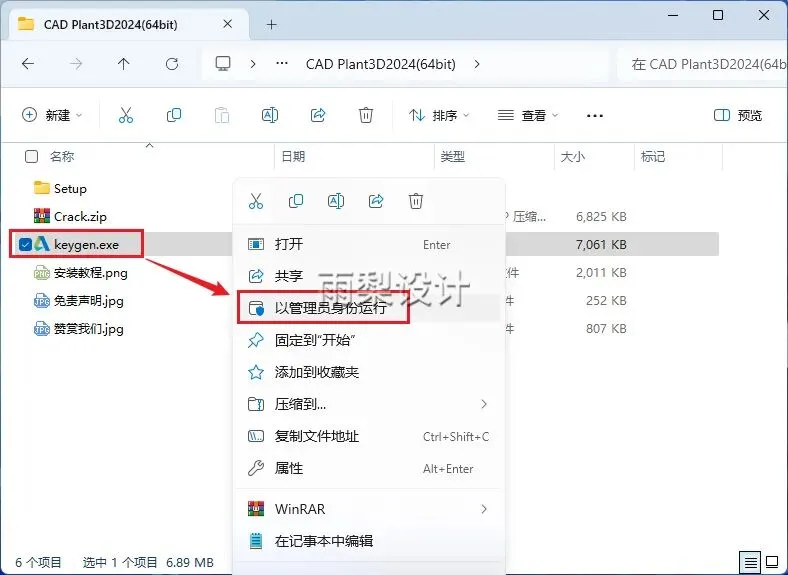Click the Share icon in the context menu
The width and height of the screenshot is (788, 575).
pyautogui.click(x=376, y=202)
